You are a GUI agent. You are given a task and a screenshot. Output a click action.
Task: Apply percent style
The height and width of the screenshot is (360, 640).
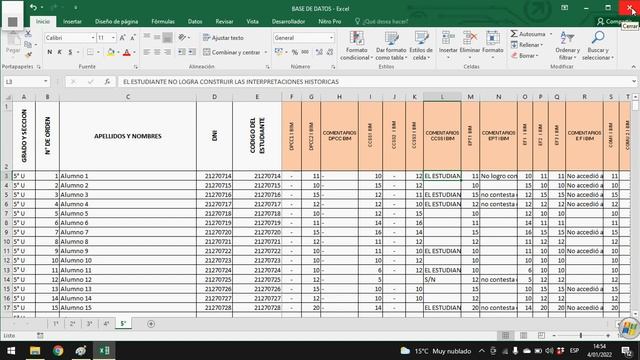295,52
